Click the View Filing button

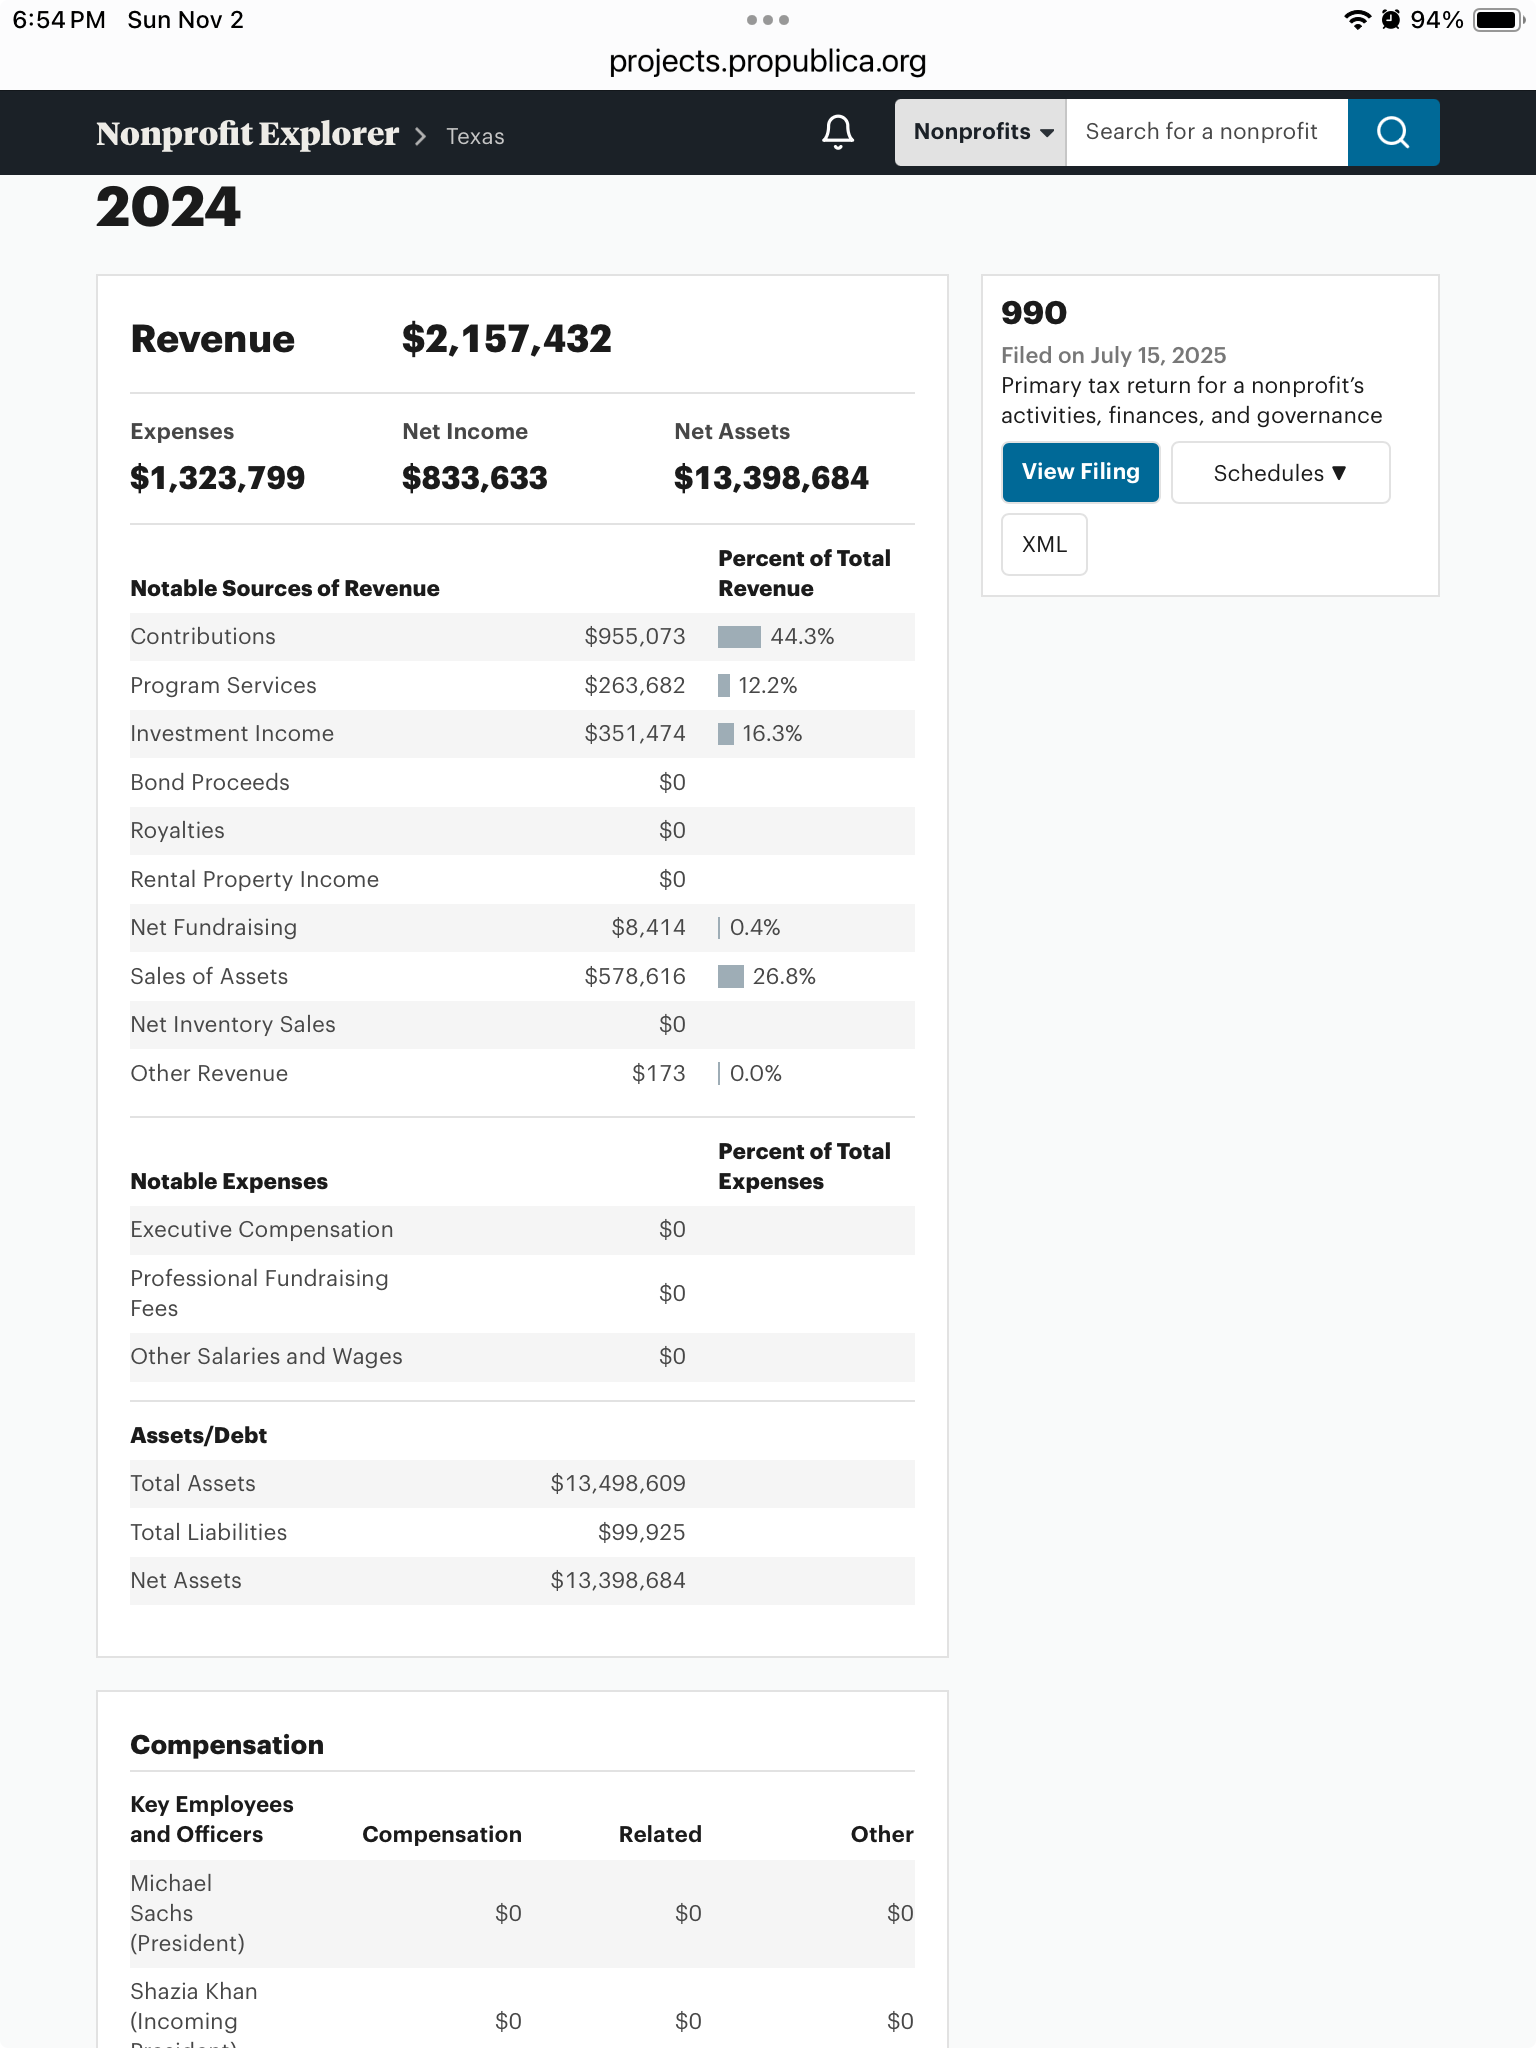[1080, 472]
